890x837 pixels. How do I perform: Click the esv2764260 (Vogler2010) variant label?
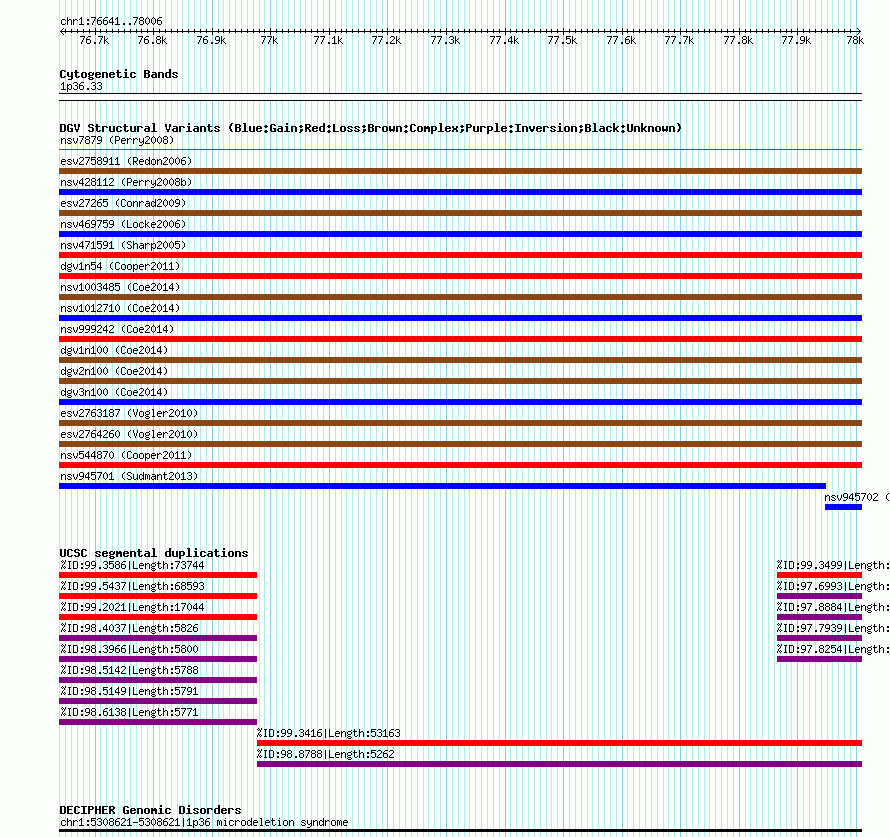pyautogui.click(x=129, y=434)
